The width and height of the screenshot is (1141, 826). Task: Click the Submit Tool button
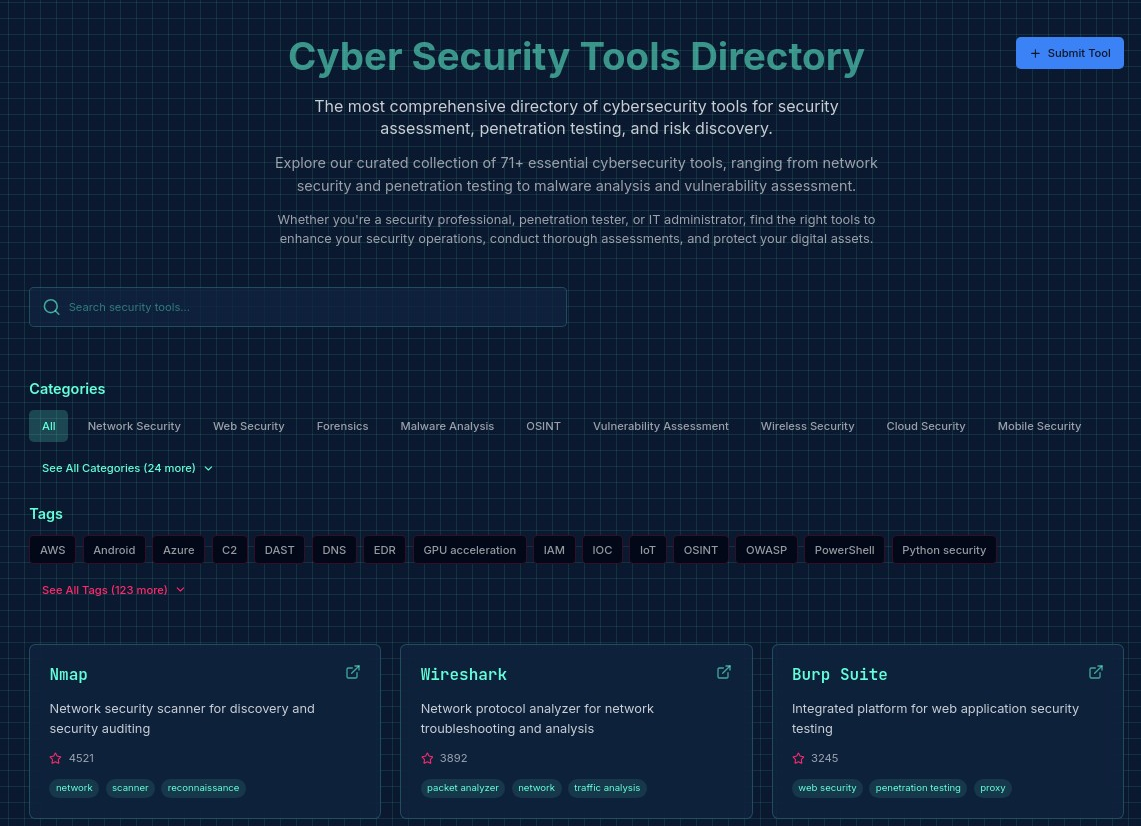pos(1069,53)
